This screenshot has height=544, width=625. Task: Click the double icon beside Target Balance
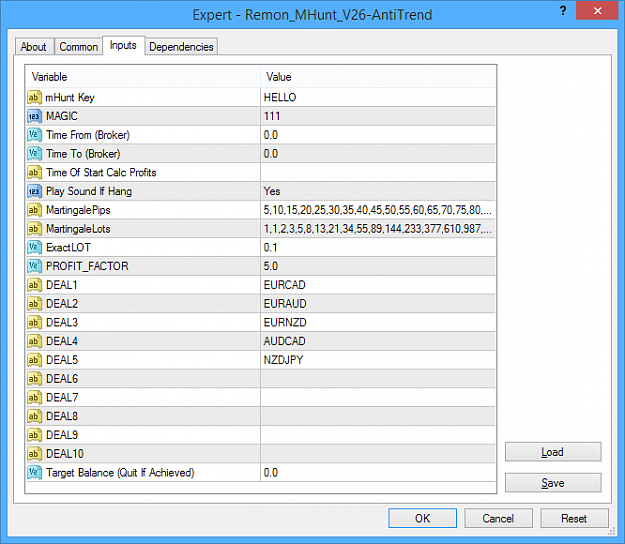[34, 473]
